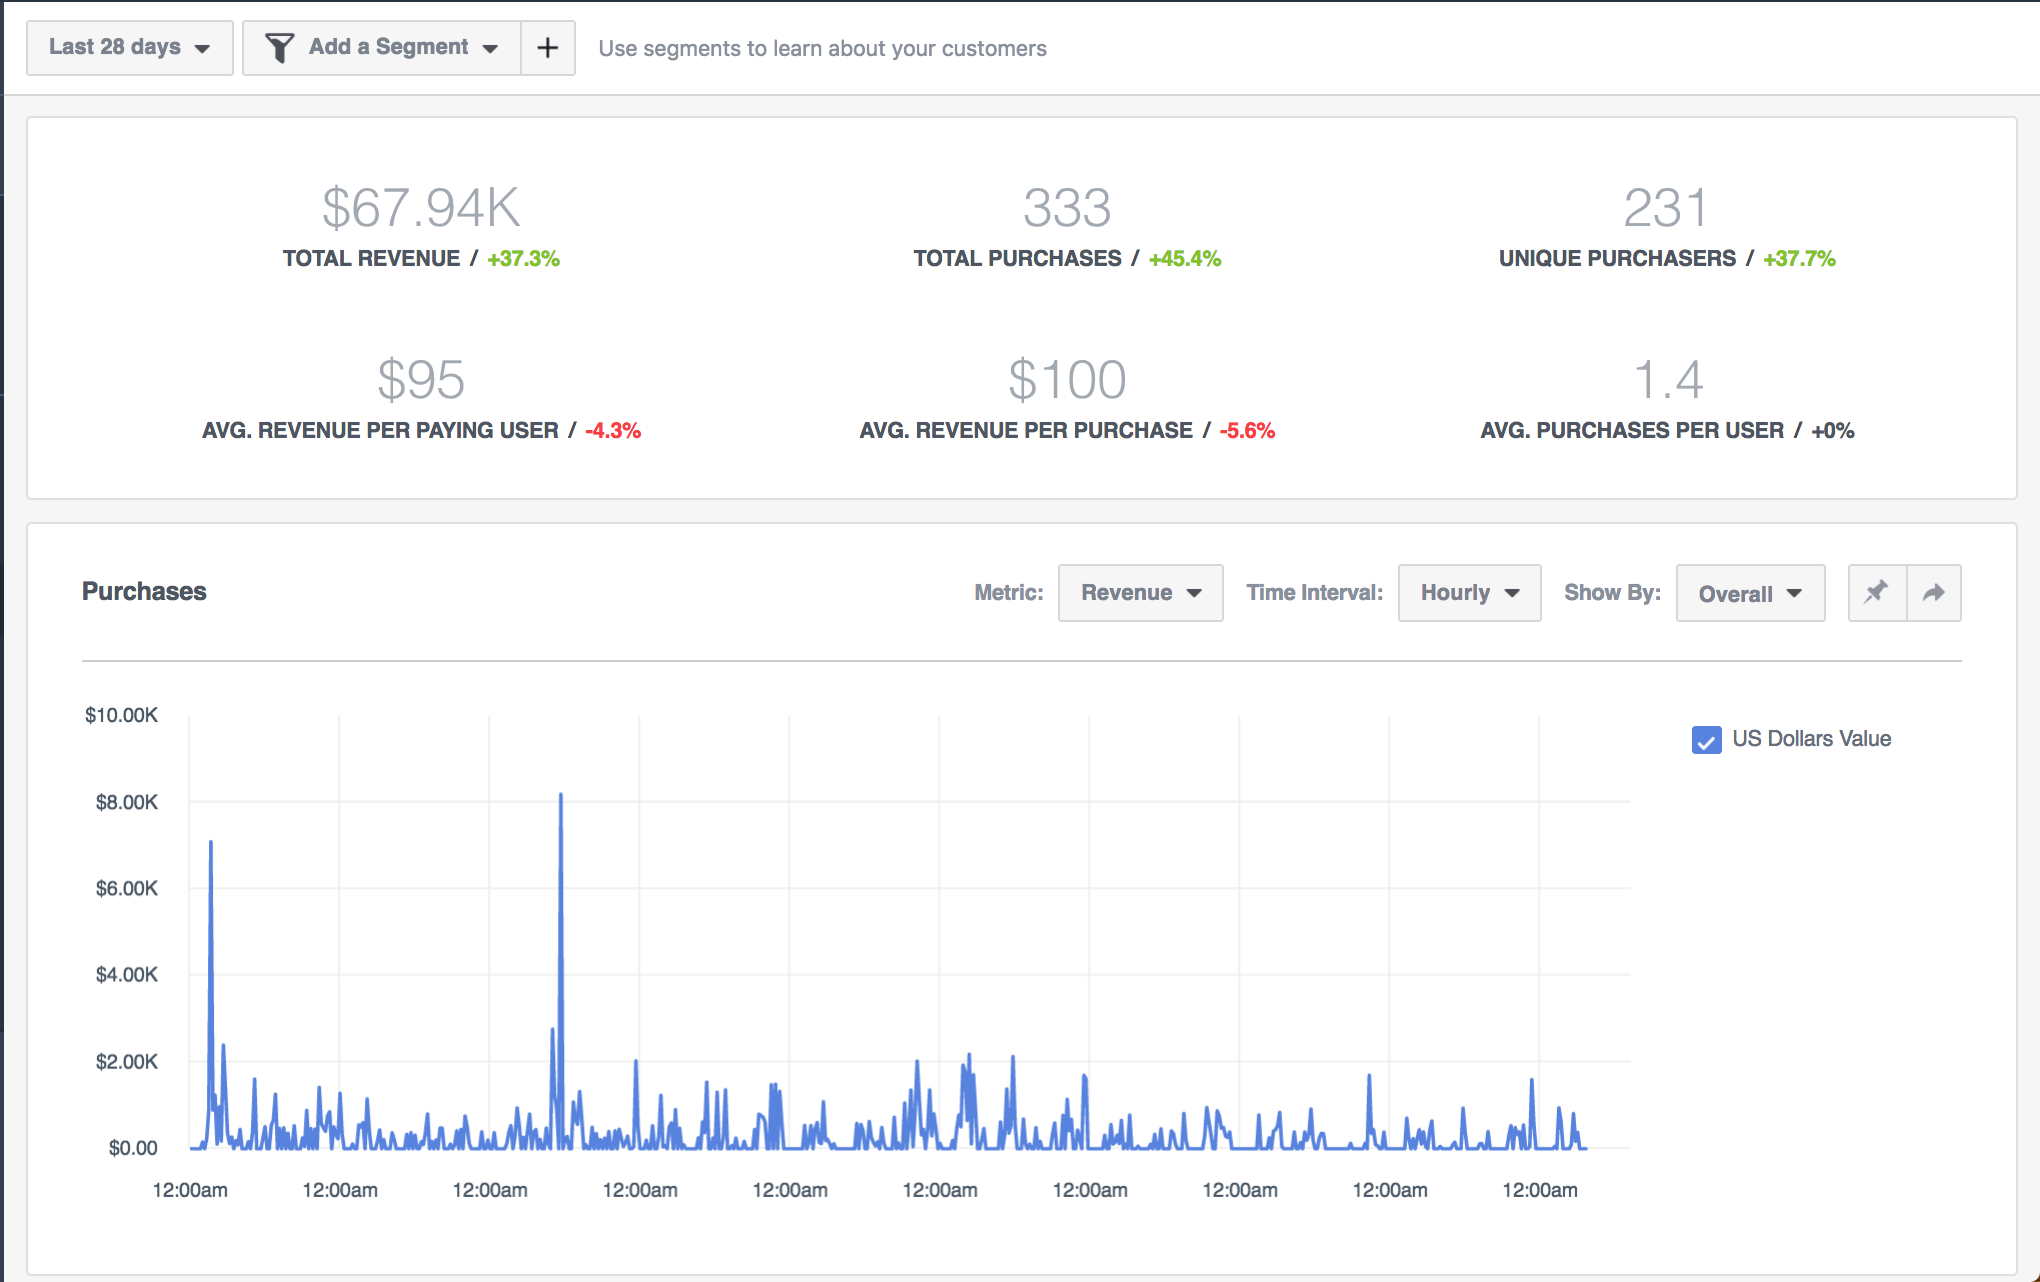The height and width of the screenshot is (1282, 2040).
Task: Click the -5.6% change indicator
Action: point(1247,431)
